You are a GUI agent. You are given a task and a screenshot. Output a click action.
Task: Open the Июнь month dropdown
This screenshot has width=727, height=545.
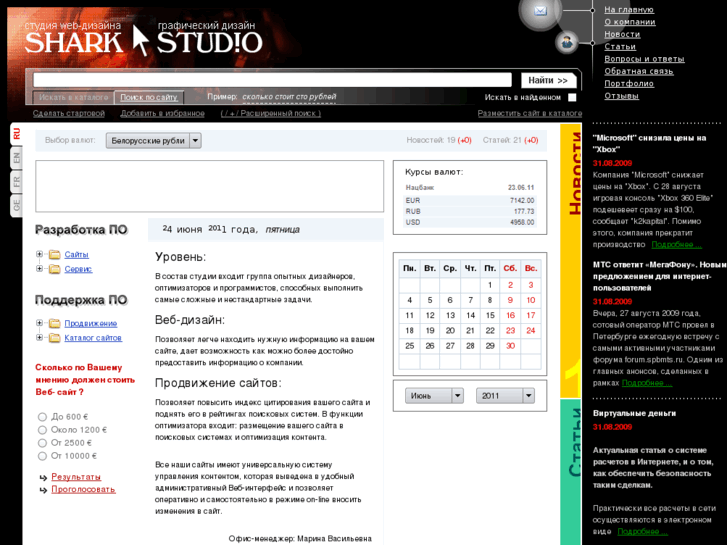click(x=434, y=396)
